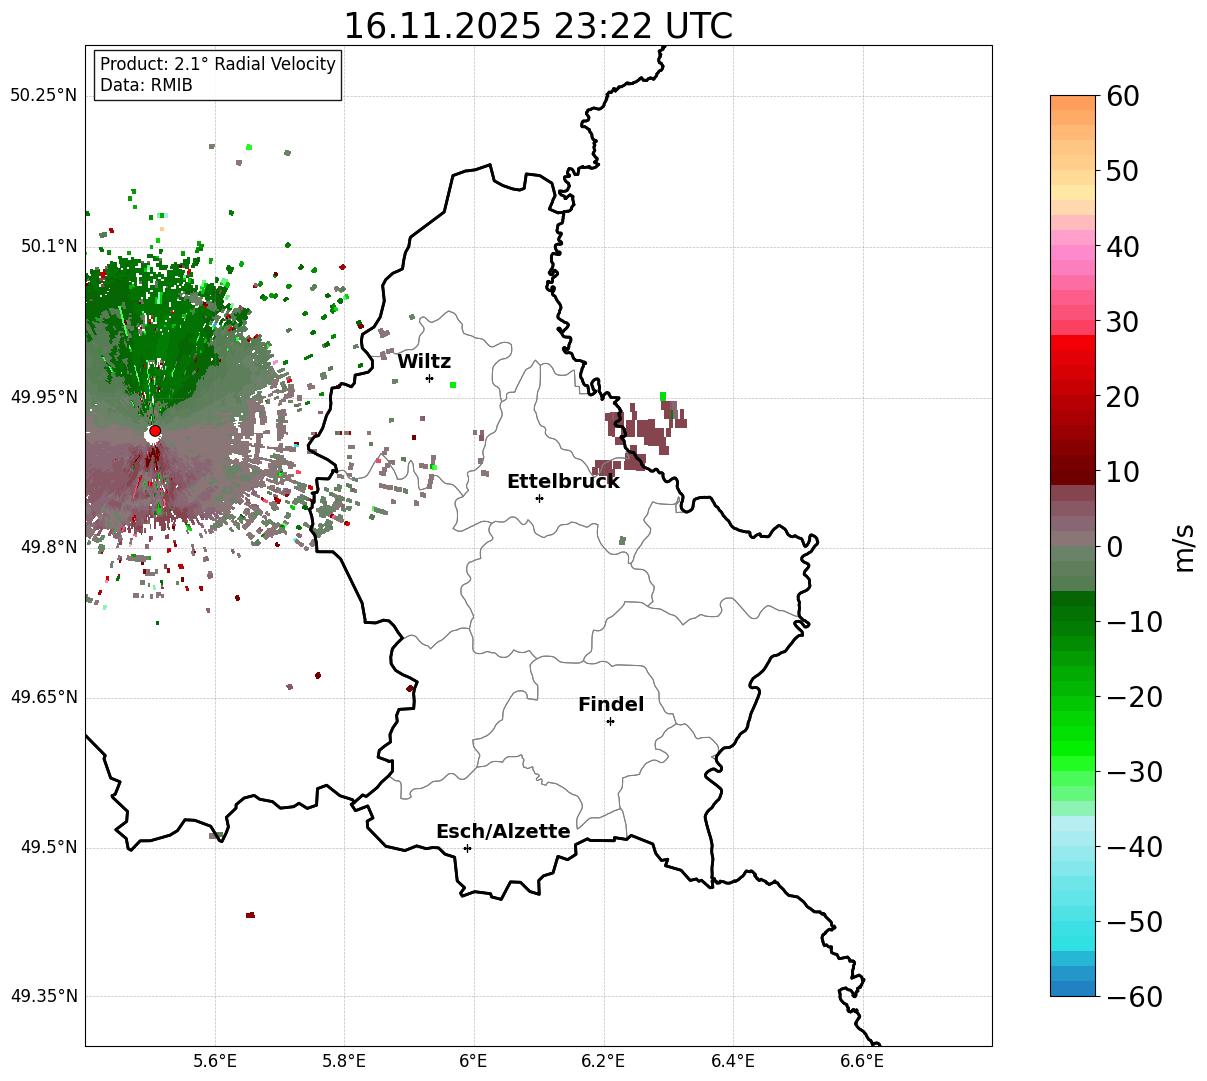Click the colorbar −20 tick label
The image size is (1207, 1081).
1135,696
